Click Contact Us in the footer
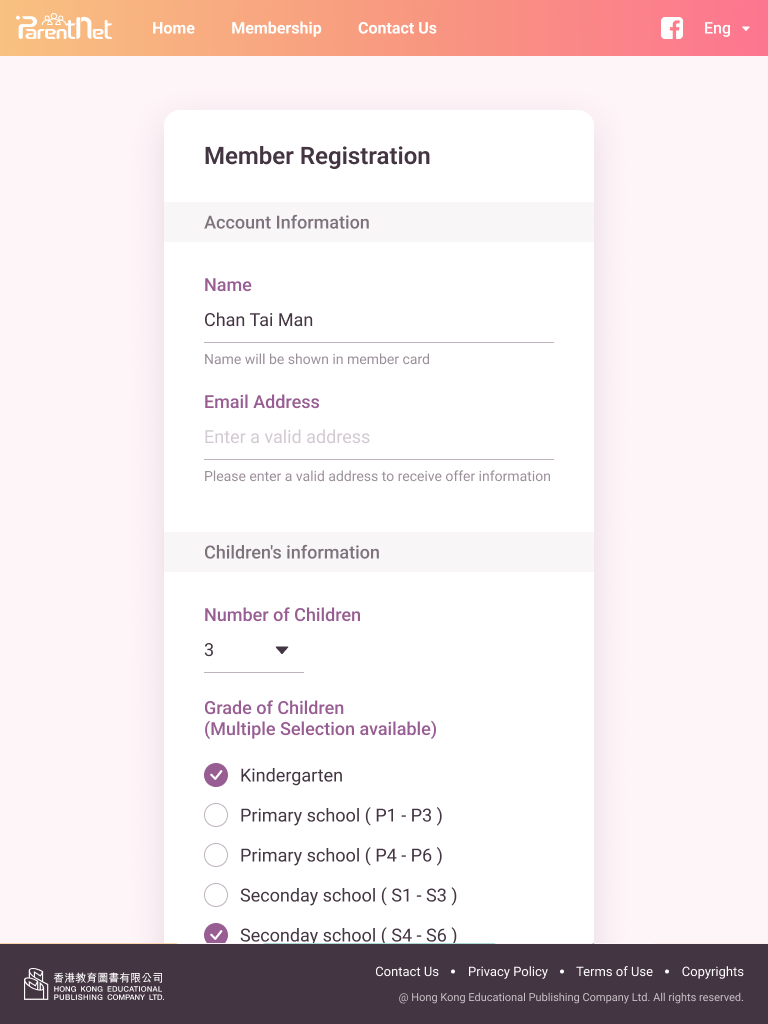Viewport: 768px width, 1024px height. 407,971
